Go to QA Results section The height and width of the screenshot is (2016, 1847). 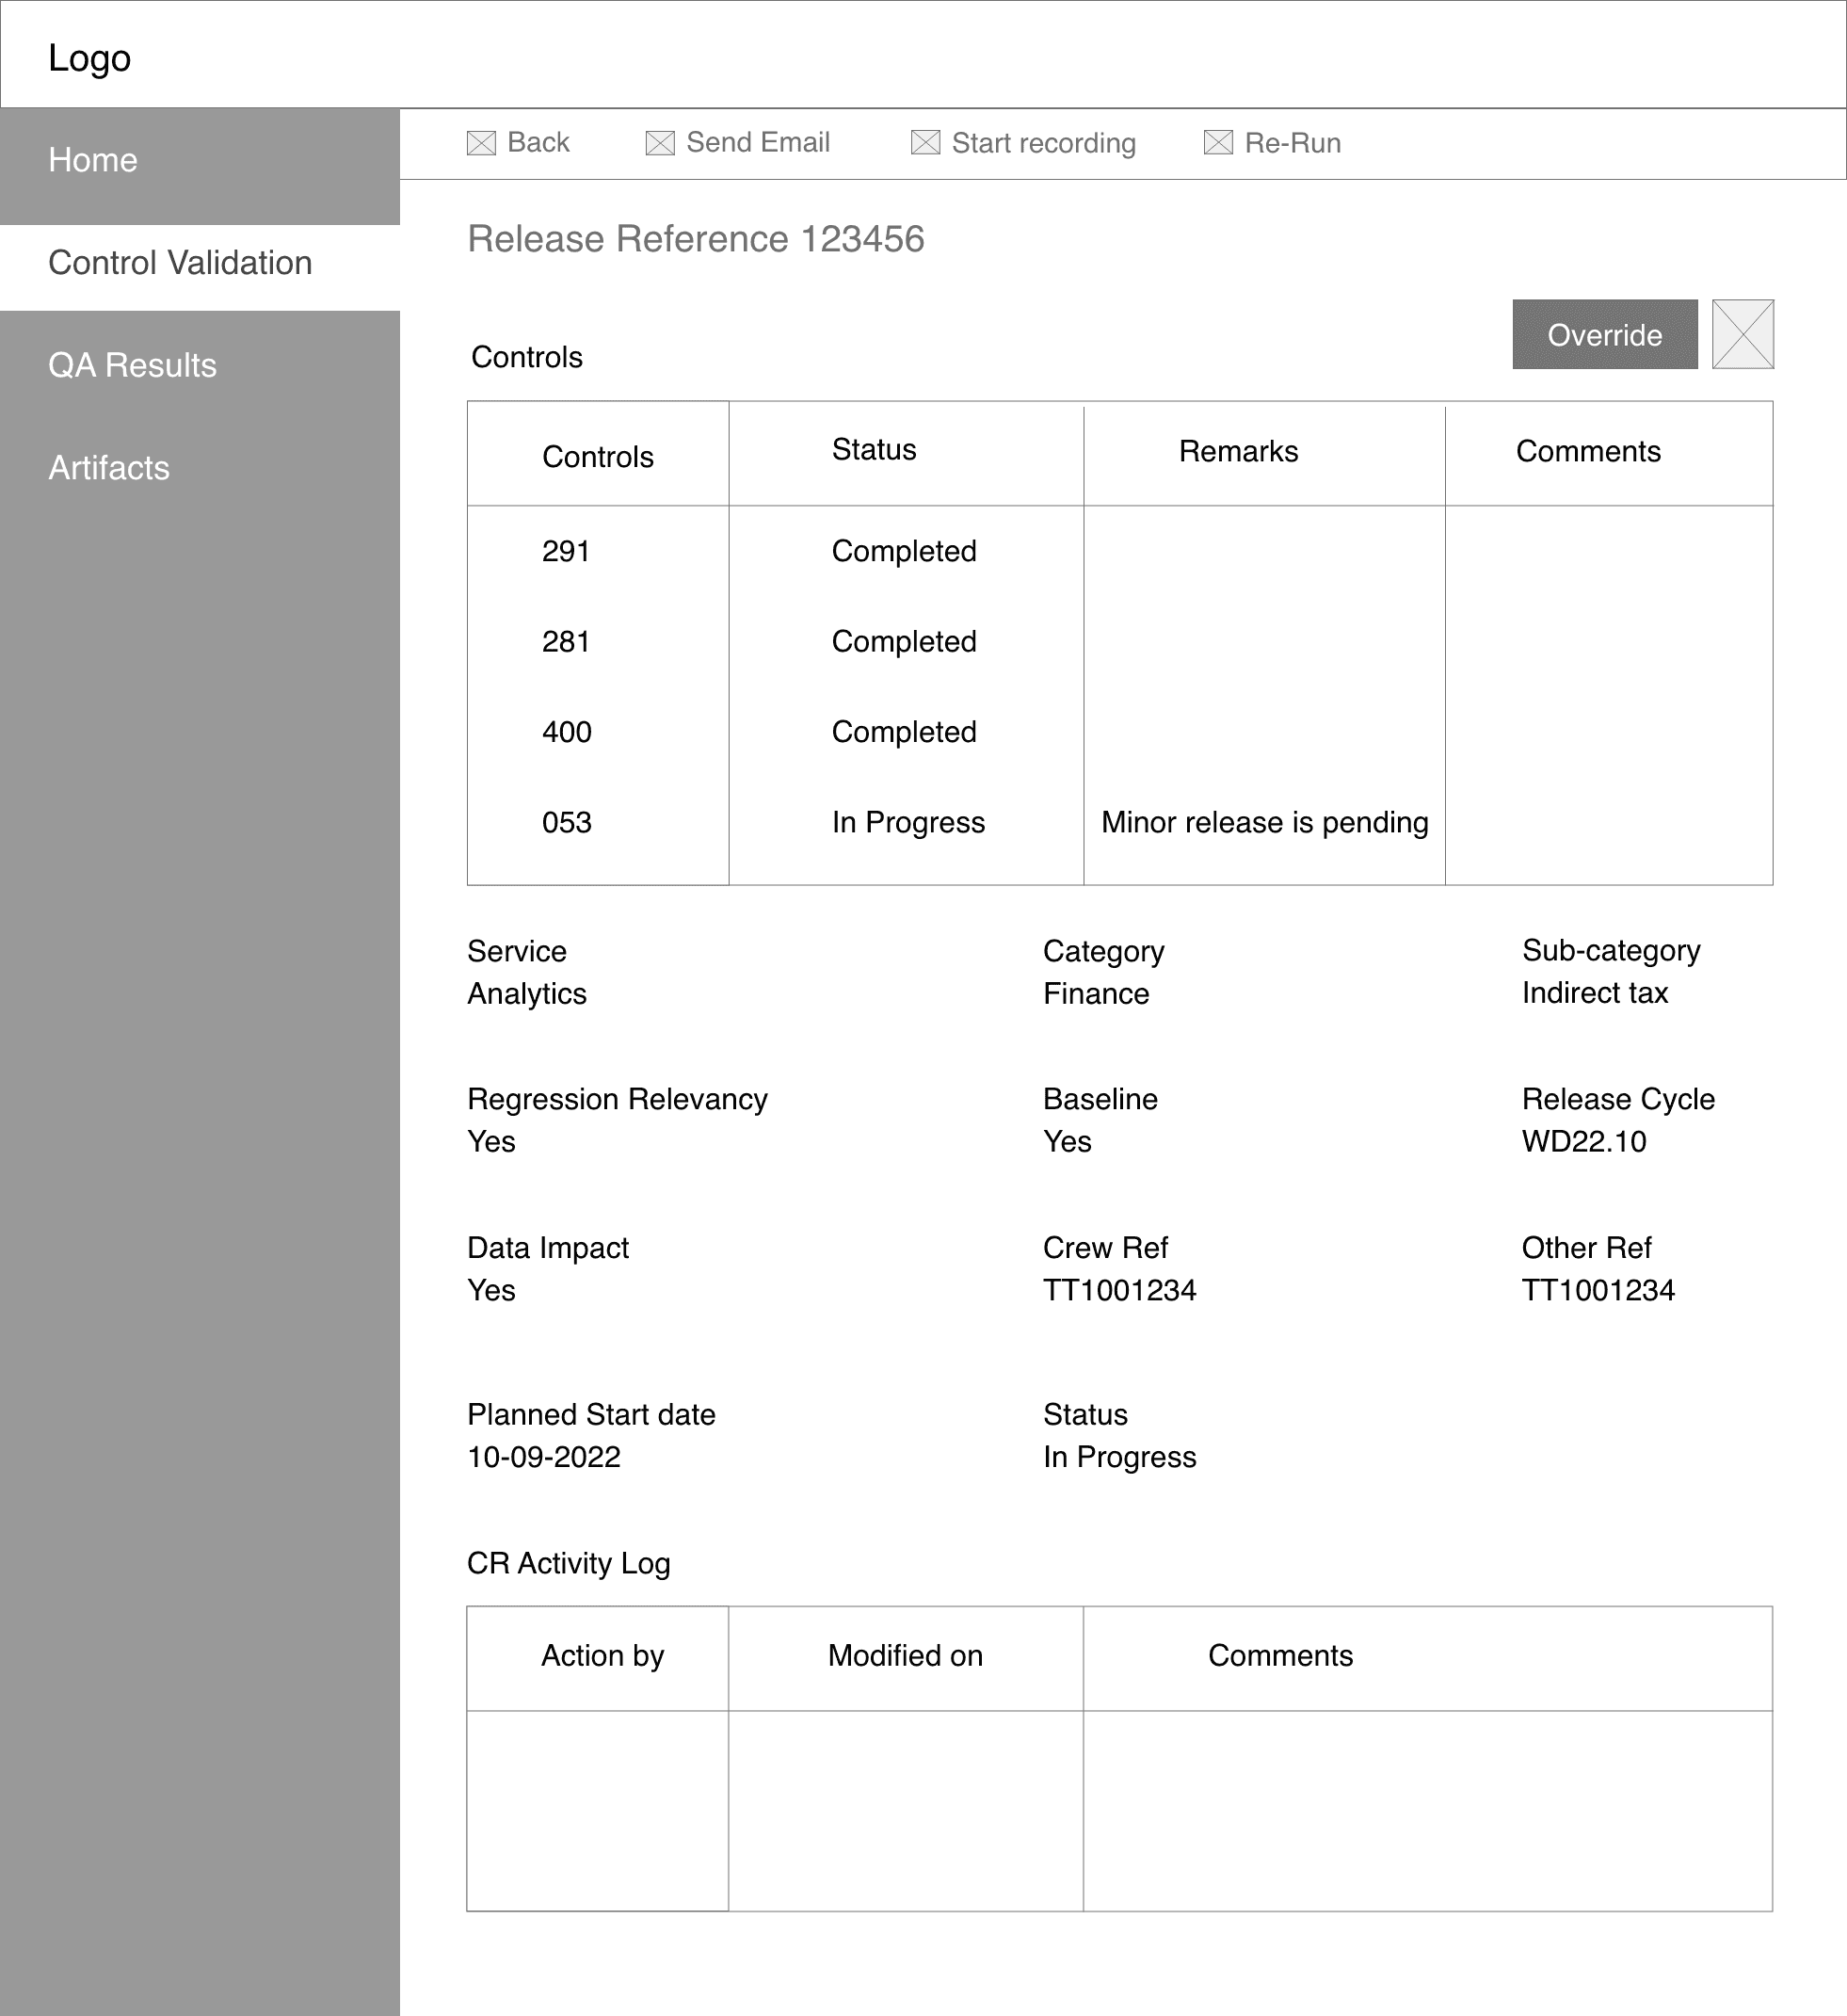(132, 365)
